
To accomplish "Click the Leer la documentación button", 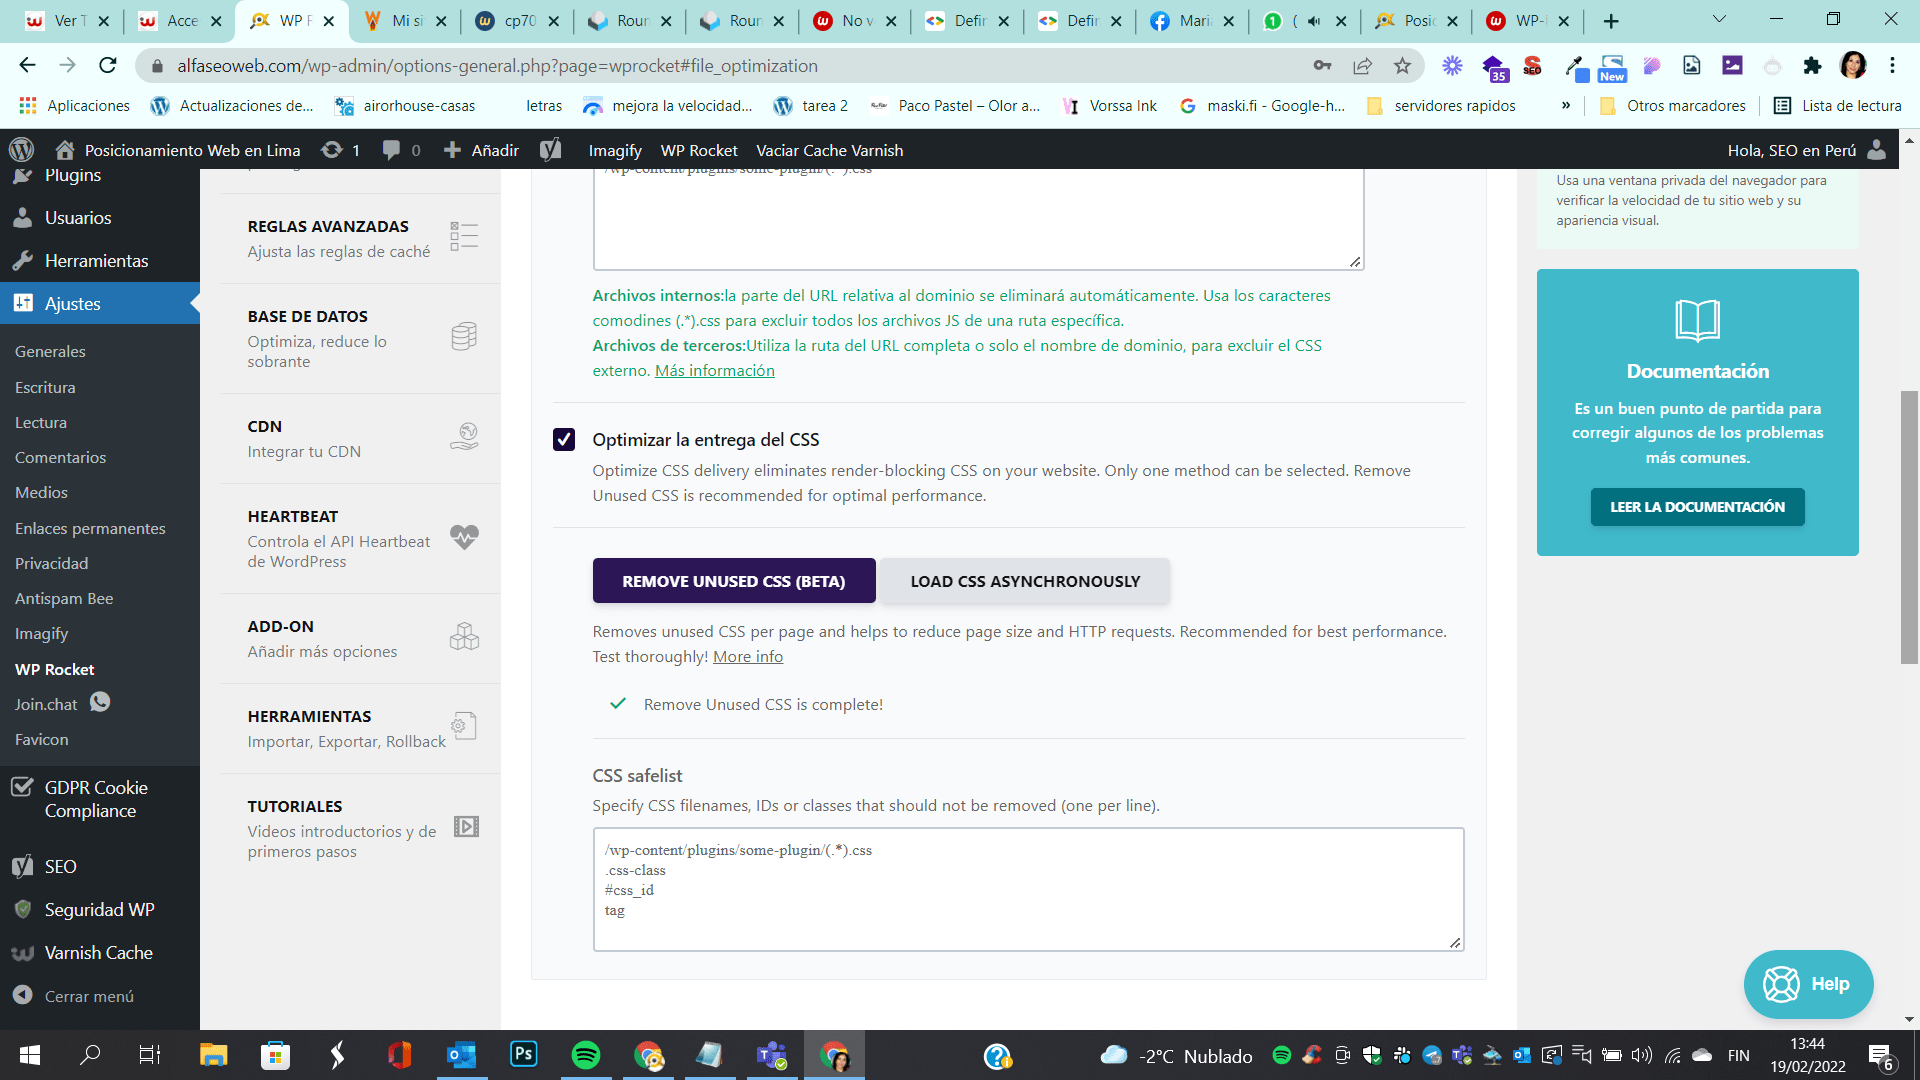I will point(1697,507).
